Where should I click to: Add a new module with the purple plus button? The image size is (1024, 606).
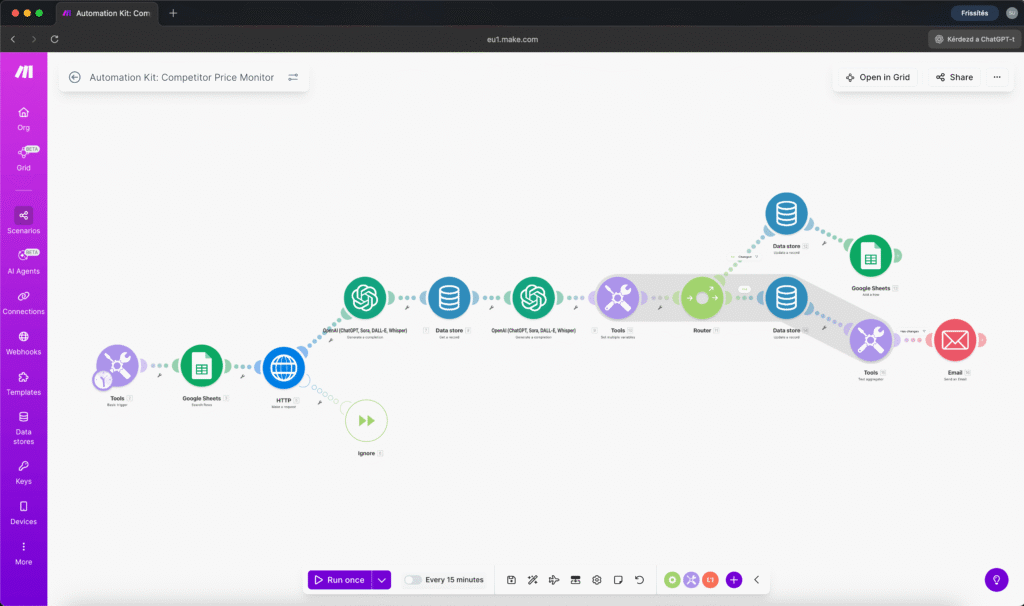[x=733, y=579]
